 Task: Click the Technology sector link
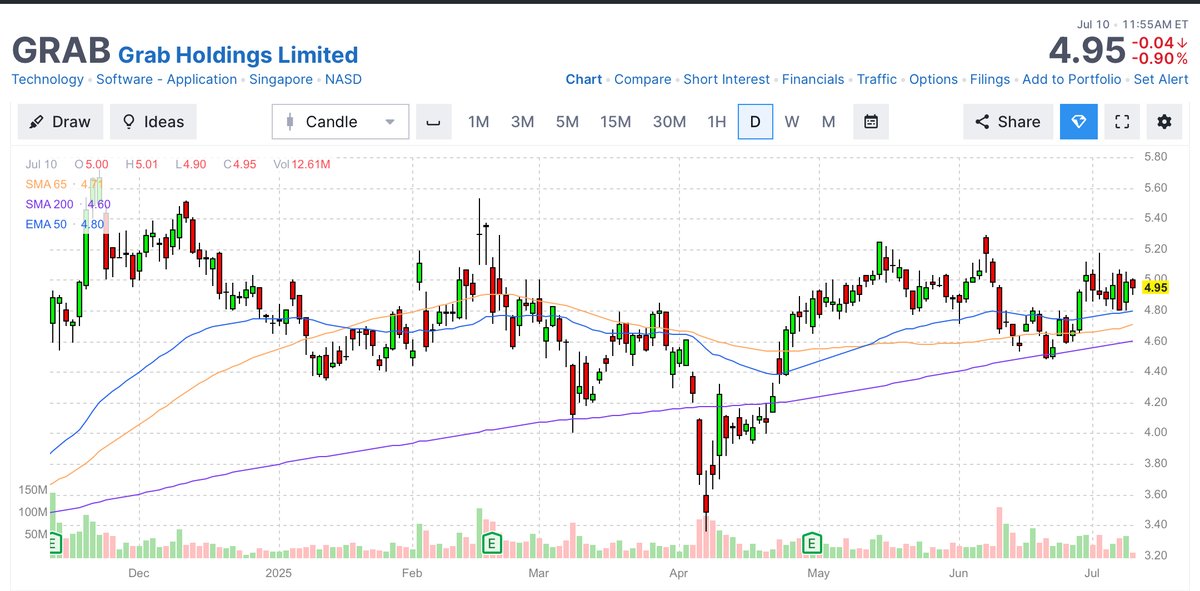(x=48, y=79)
